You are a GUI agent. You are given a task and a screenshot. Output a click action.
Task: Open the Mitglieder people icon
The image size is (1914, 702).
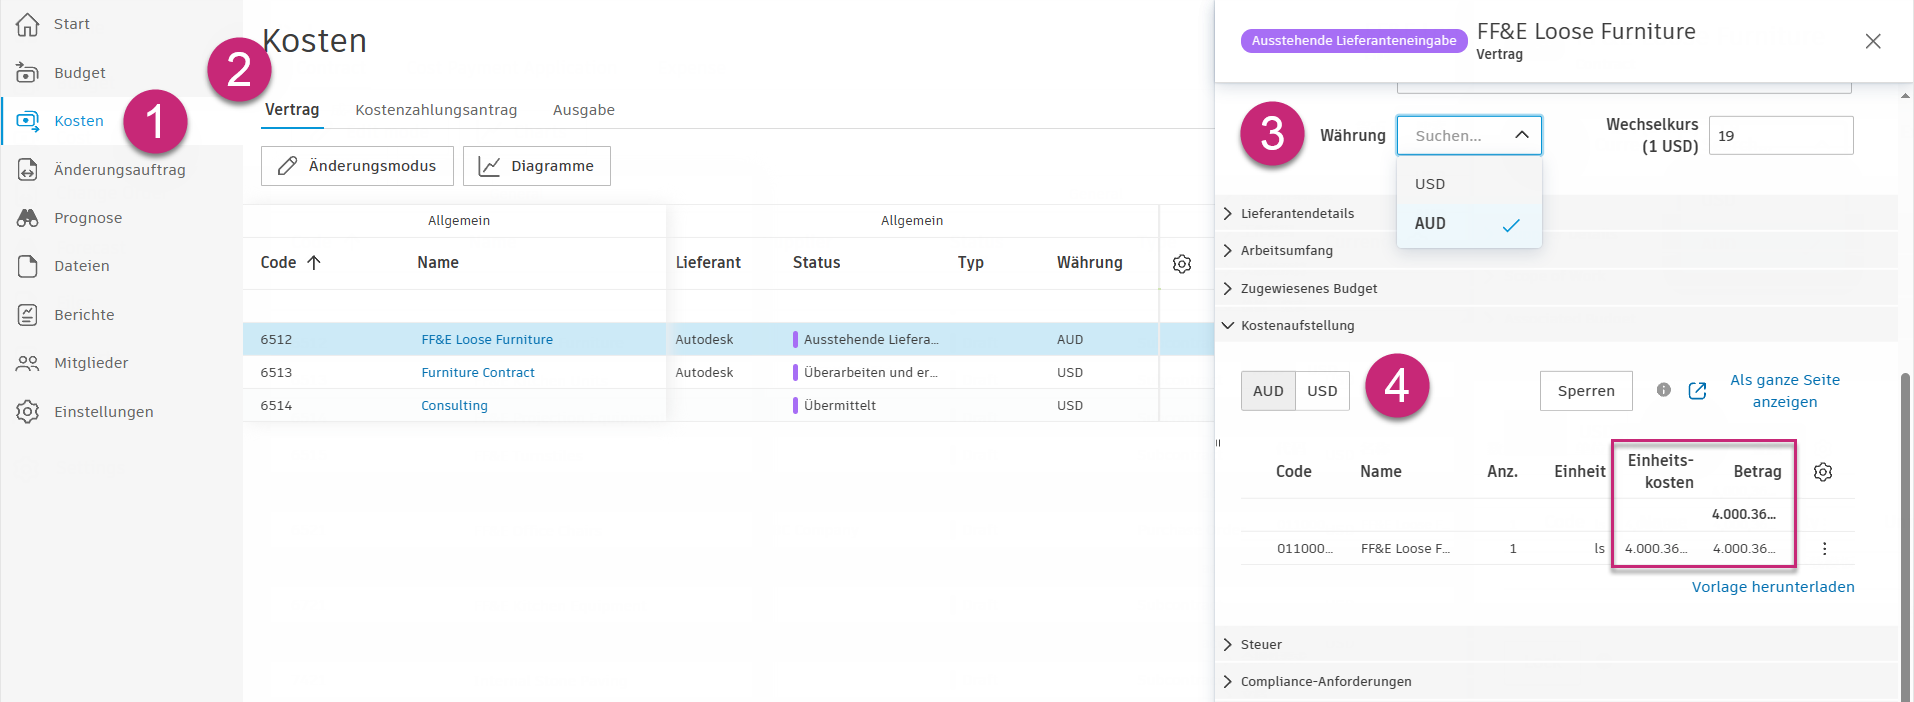[x=28, y=363]
